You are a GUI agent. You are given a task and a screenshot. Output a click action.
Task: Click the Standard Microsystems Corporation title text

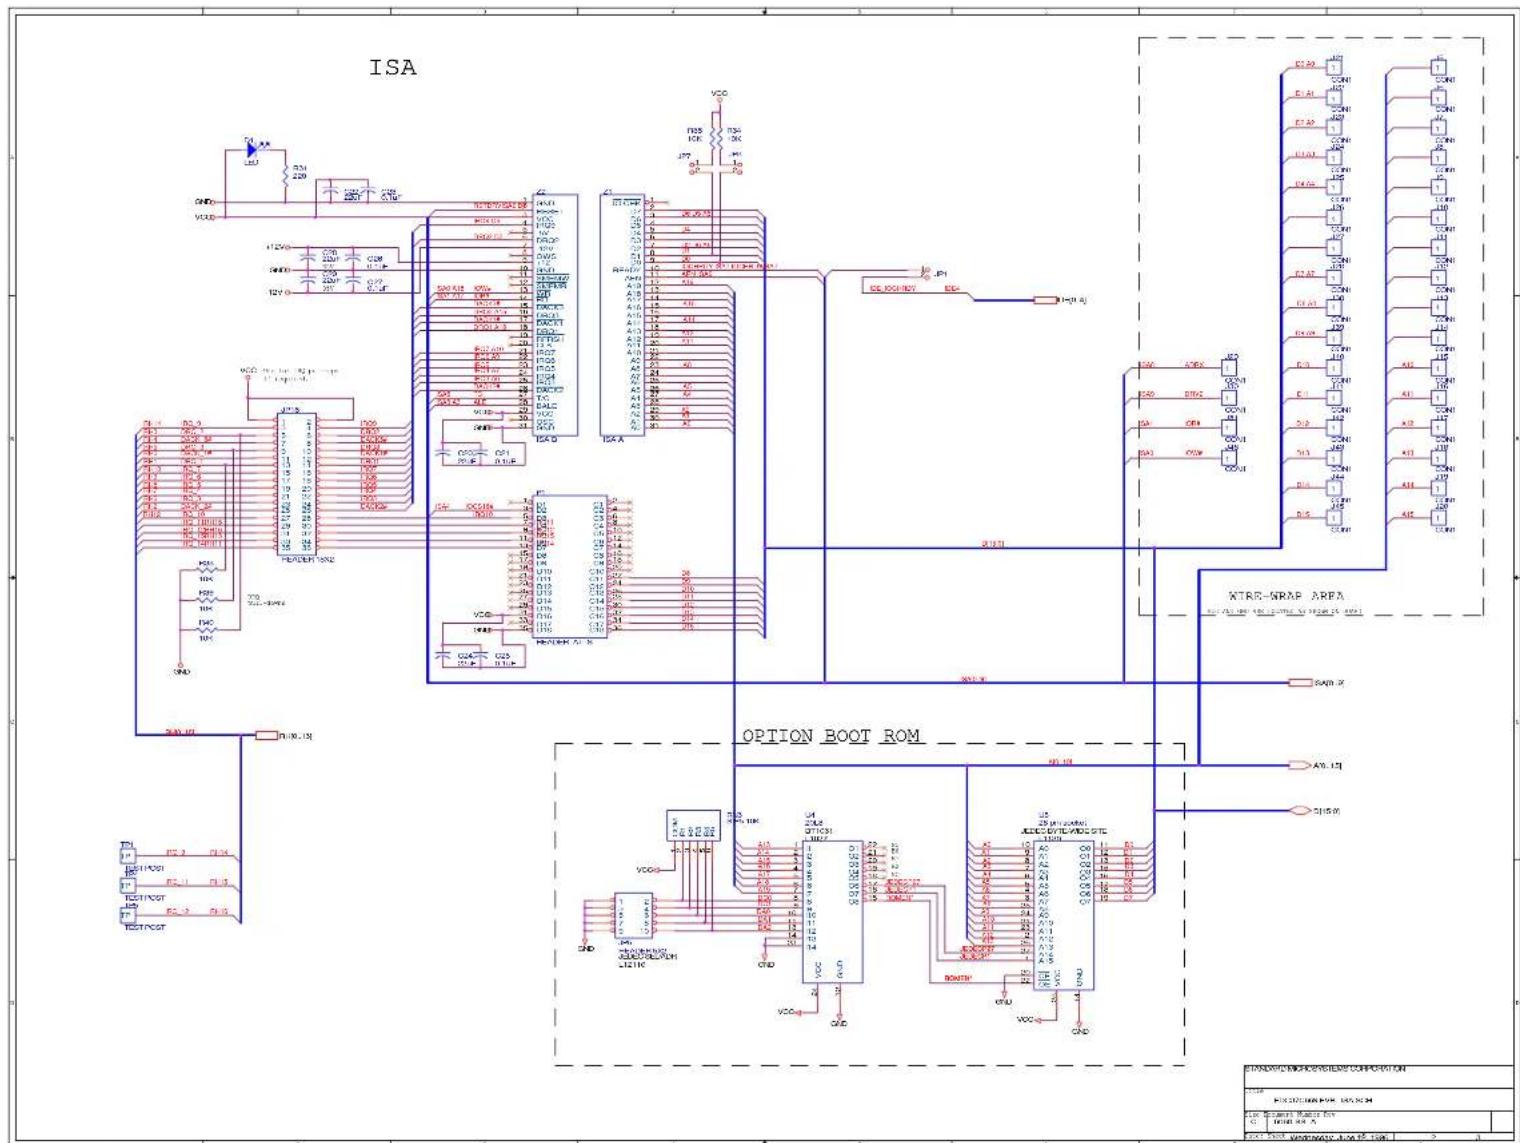pyautogui.click(x=1325, y=1069)
